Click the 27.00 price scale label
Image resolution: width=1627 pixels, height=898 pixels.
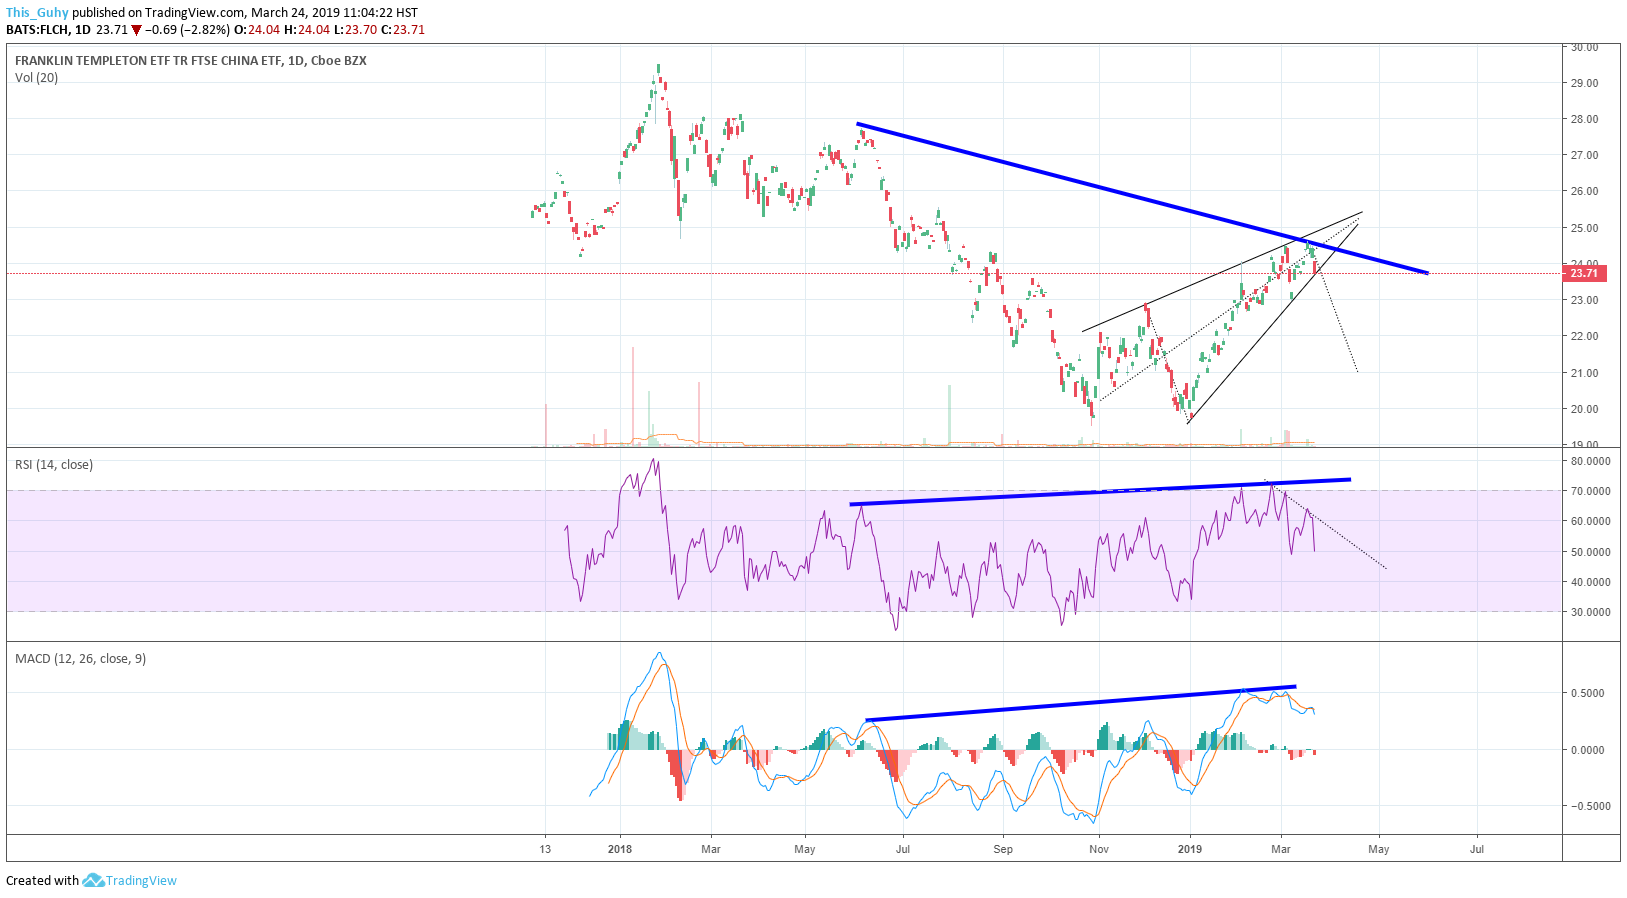pyautogui.click(x=1584, y=155)
